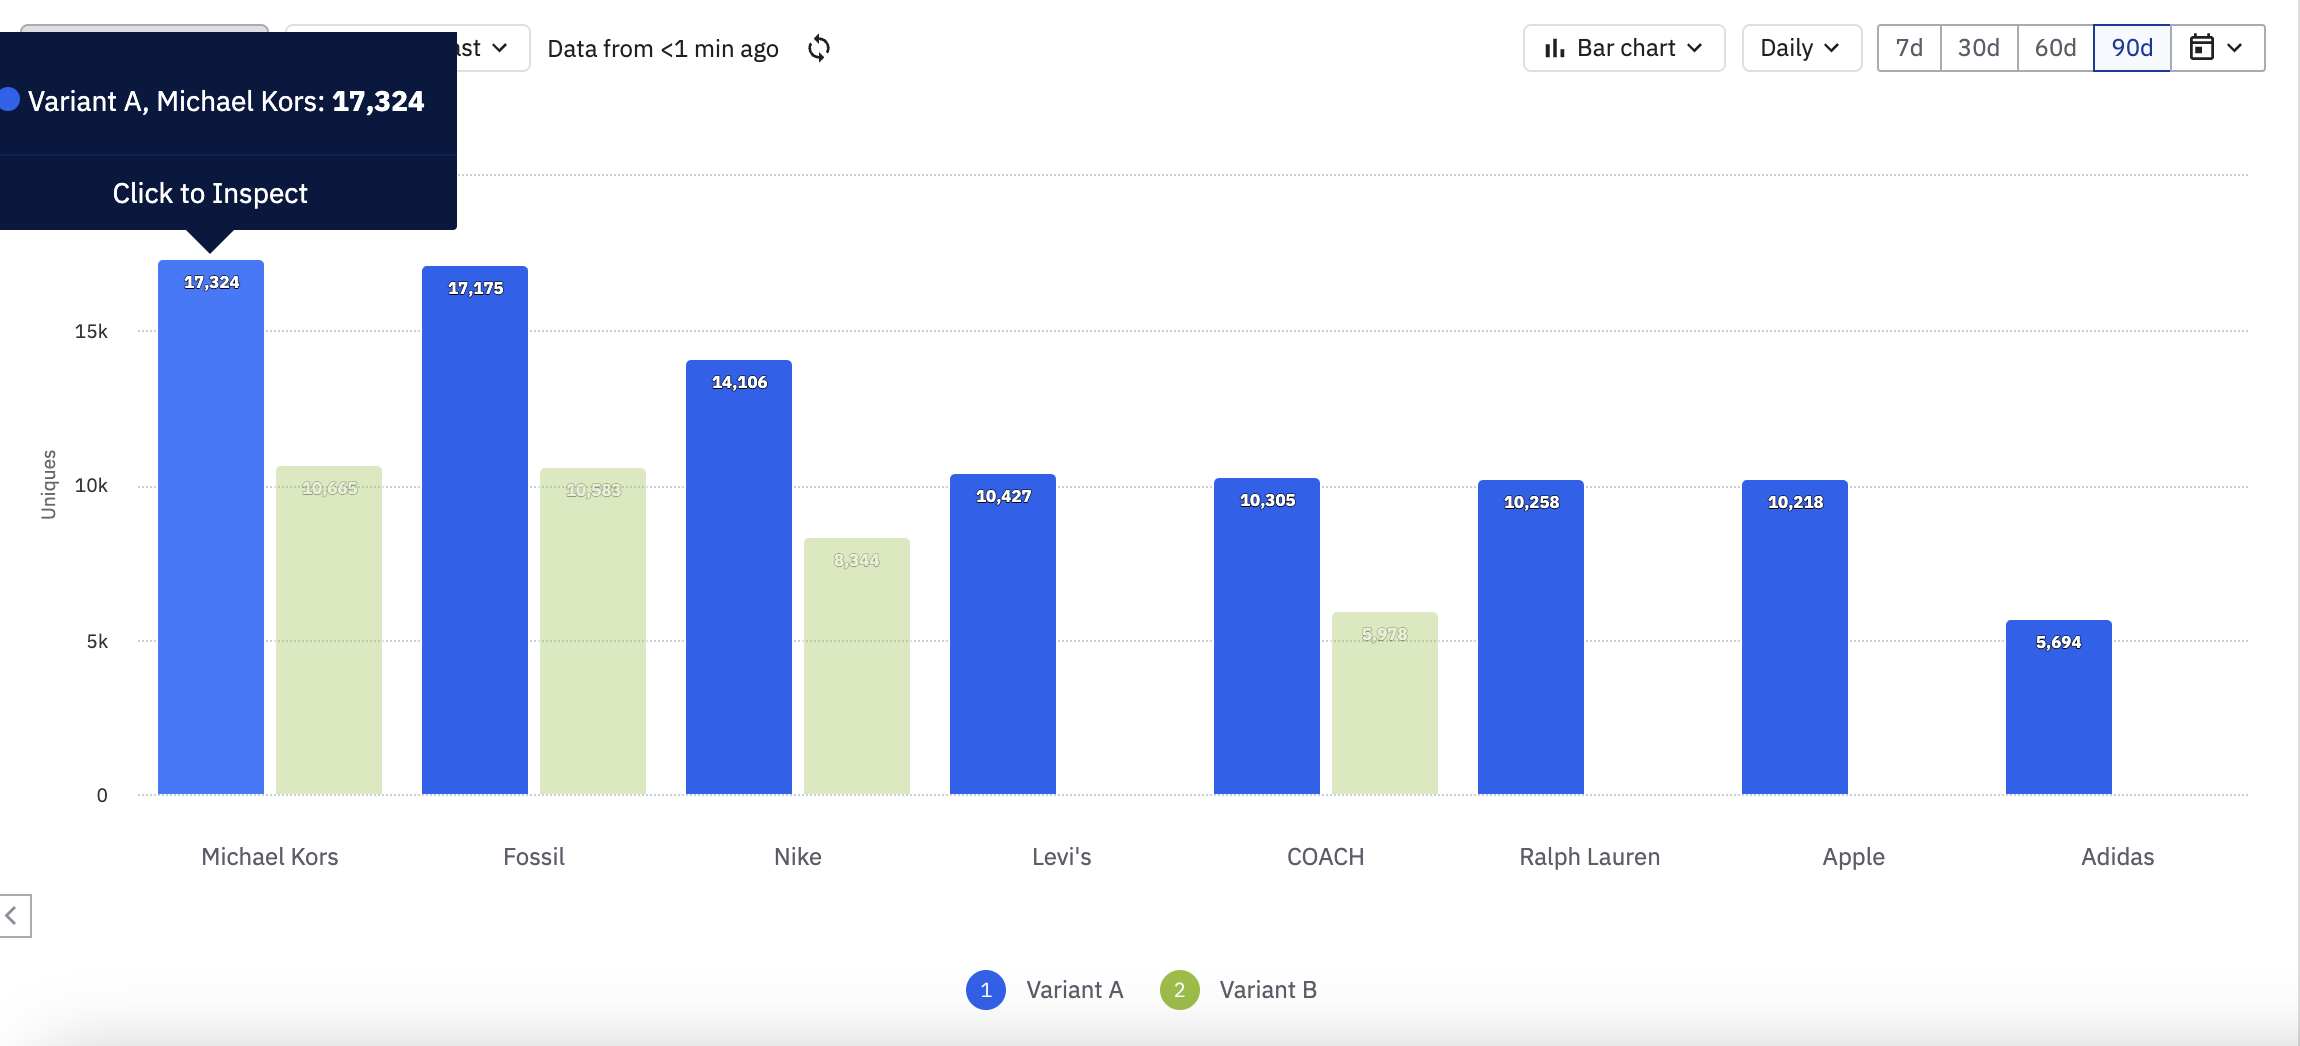Open the Bar chart type dropdown

pyautogui.click(x=1624, y=48)
